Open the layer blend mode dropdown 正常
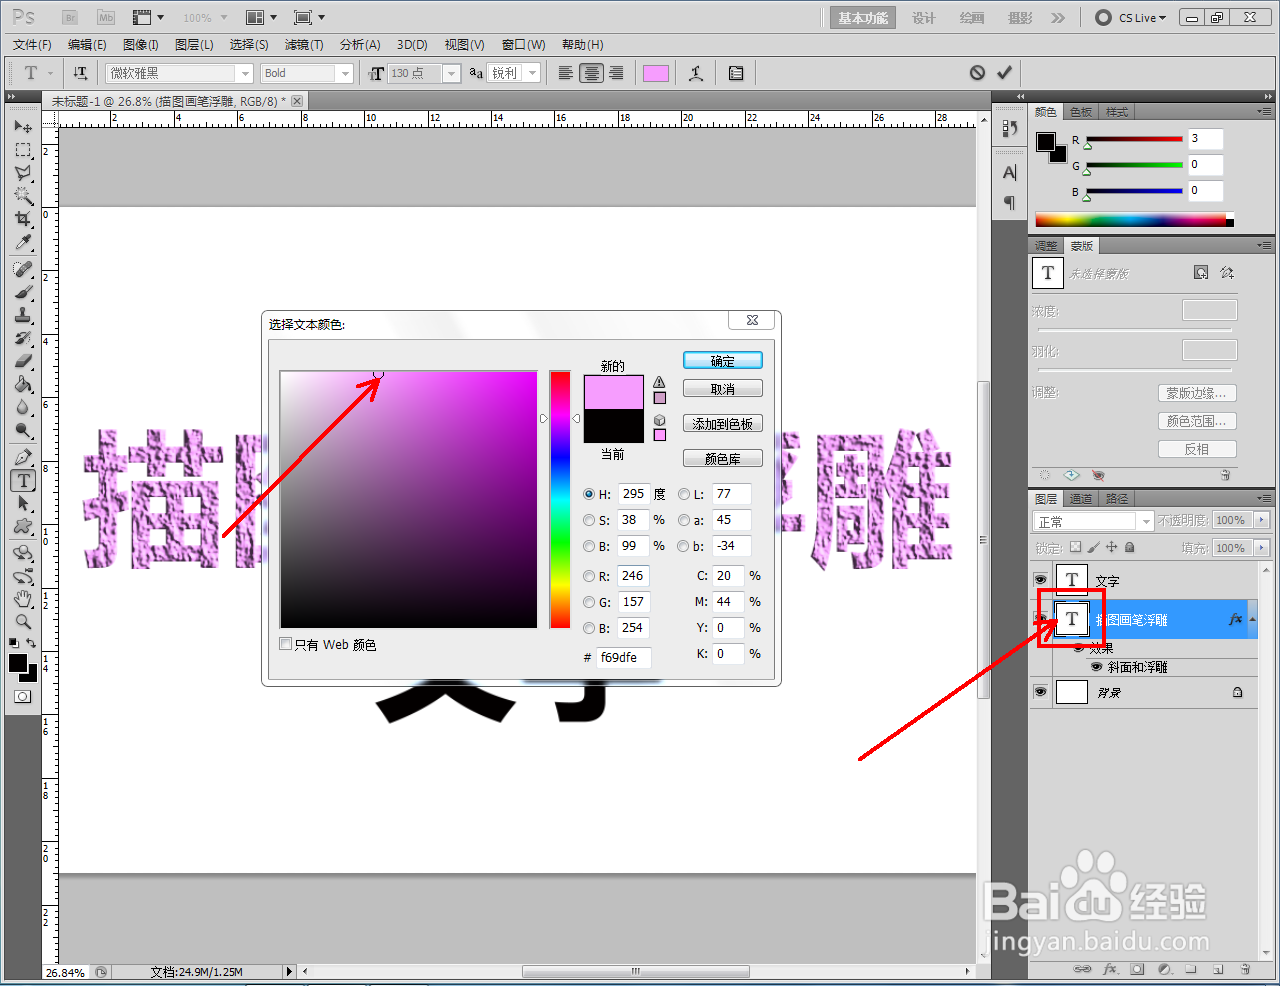 click(x=1146, y=521)
